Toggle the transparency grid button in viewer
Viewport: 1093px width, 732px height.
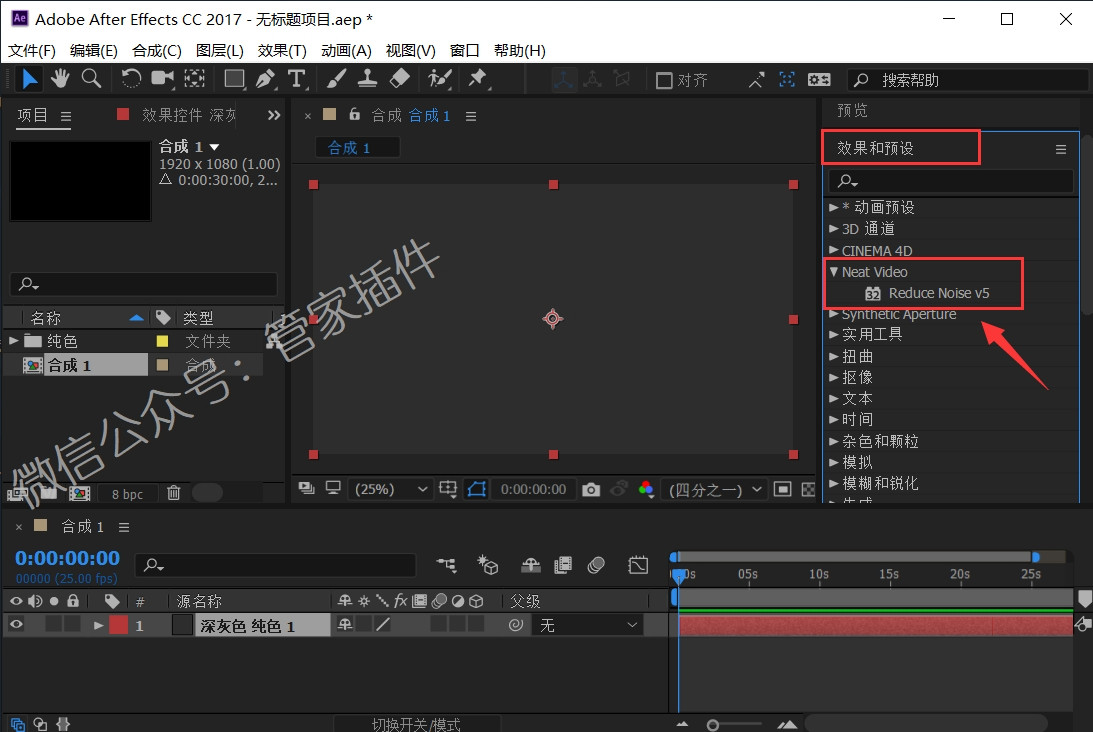tap(808, 489)
